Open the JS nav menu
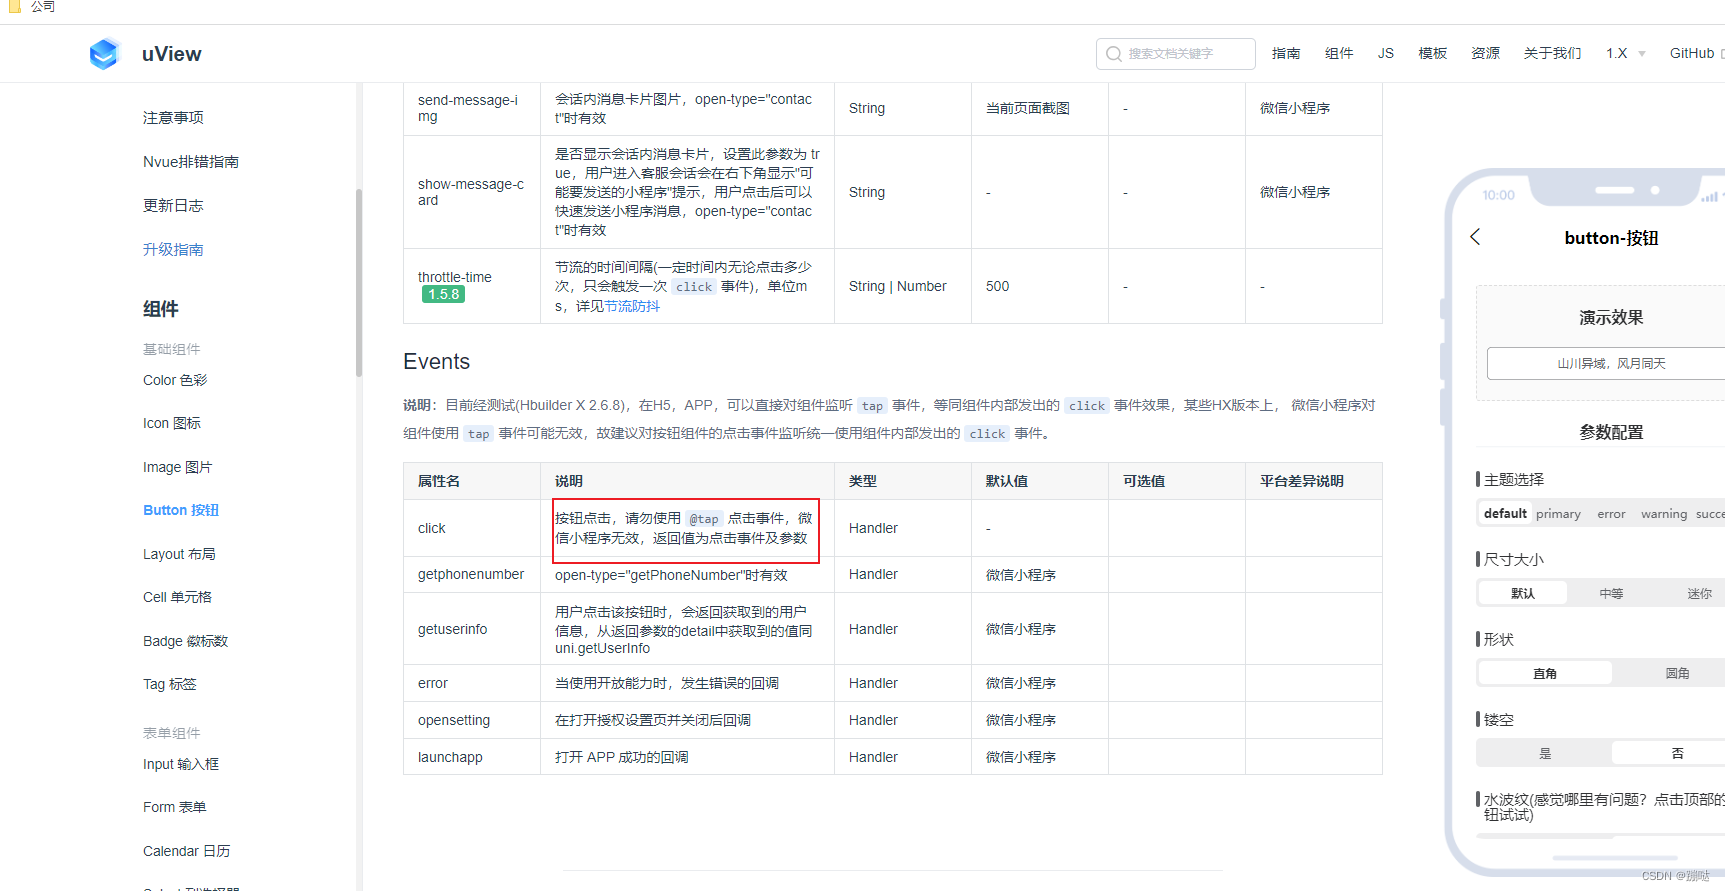1725x891 pixels. (1385, 53)
